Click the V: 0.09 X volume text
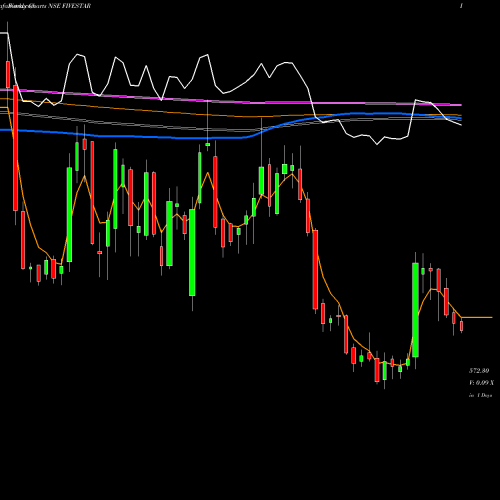The image size is (500, 500). point(481,383)
